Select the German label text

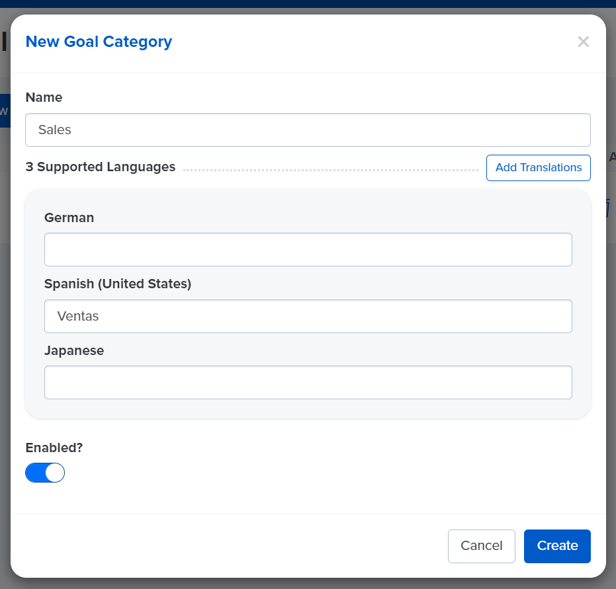tap(69, 218)
